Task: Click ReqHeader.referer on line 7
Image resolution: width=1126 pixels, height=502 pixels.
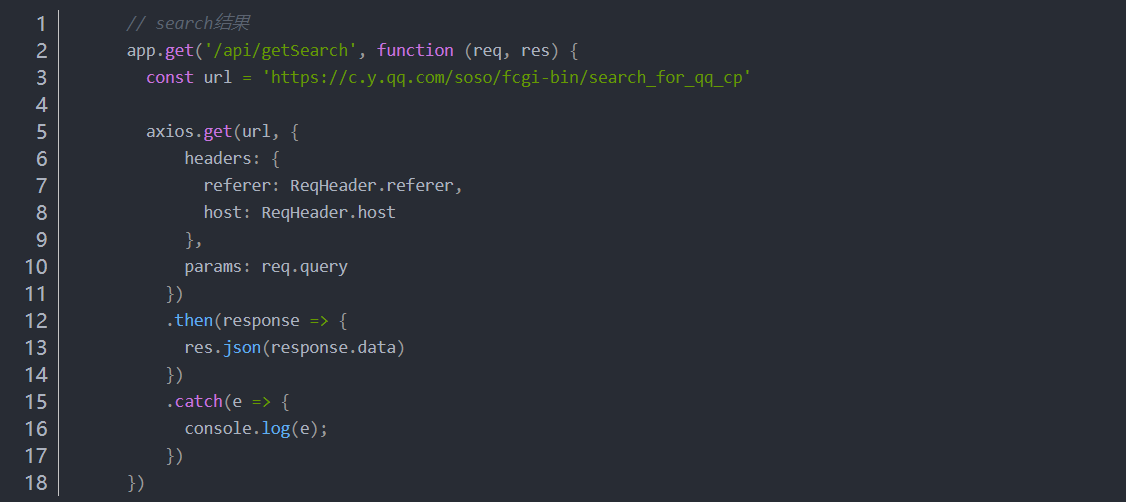Action: pyautogui.click(x=372, y=186)
